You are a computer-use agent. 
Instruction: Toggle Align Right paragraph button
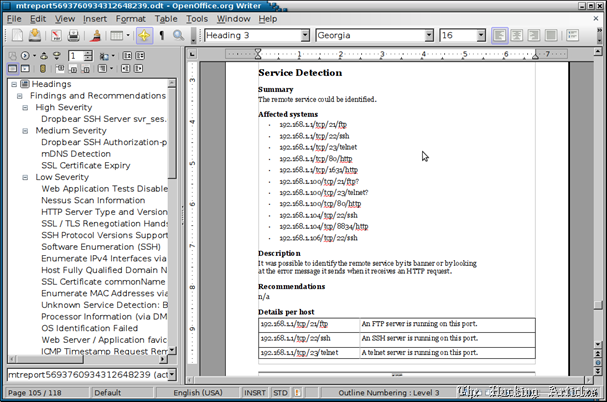pos(533,35)
